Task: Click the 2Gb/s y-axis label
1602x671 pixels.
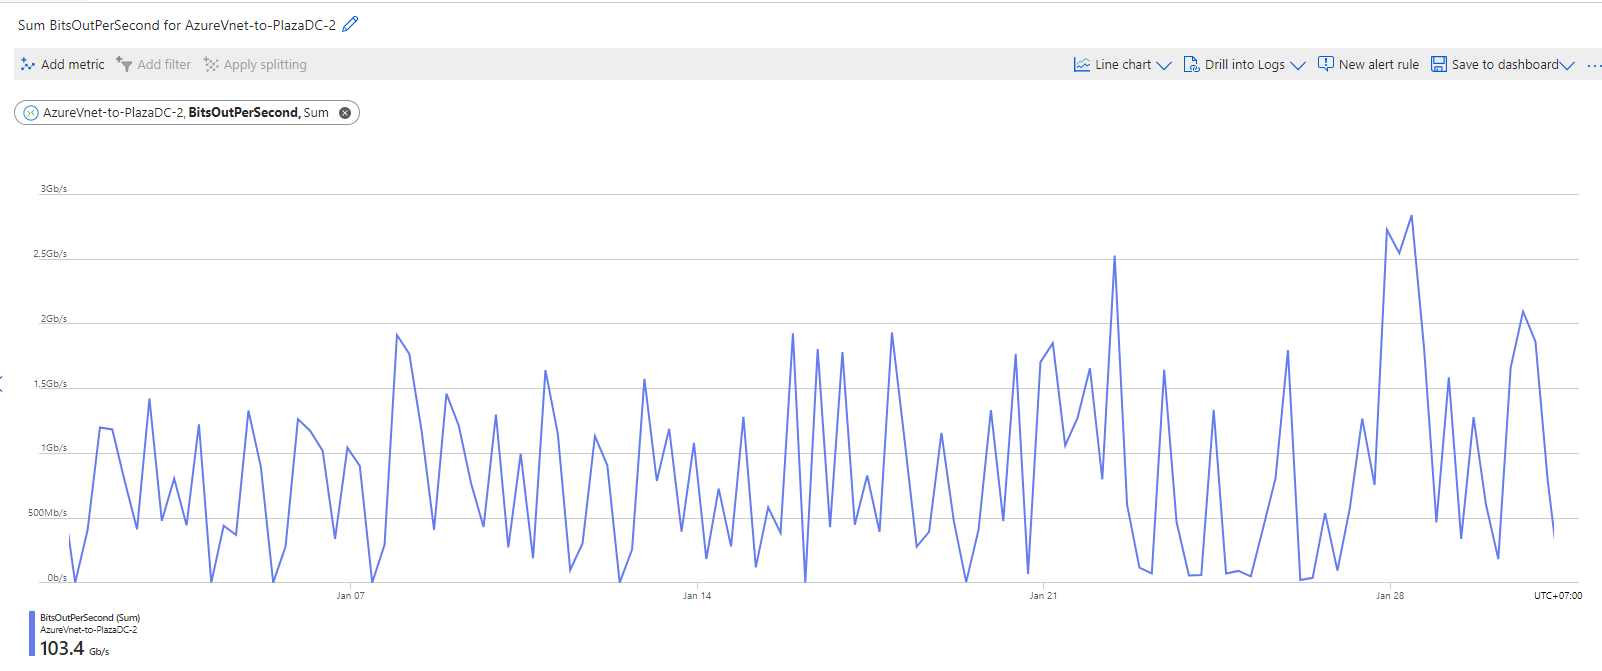Action: [54, 319]
